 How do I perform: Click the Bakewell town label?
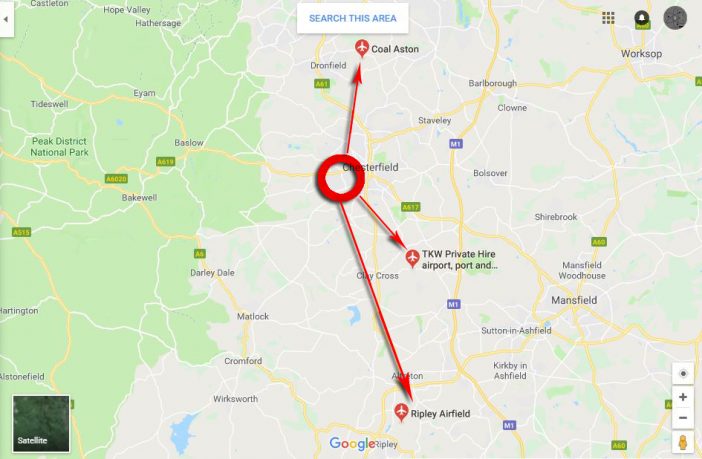tap(139, 197)
